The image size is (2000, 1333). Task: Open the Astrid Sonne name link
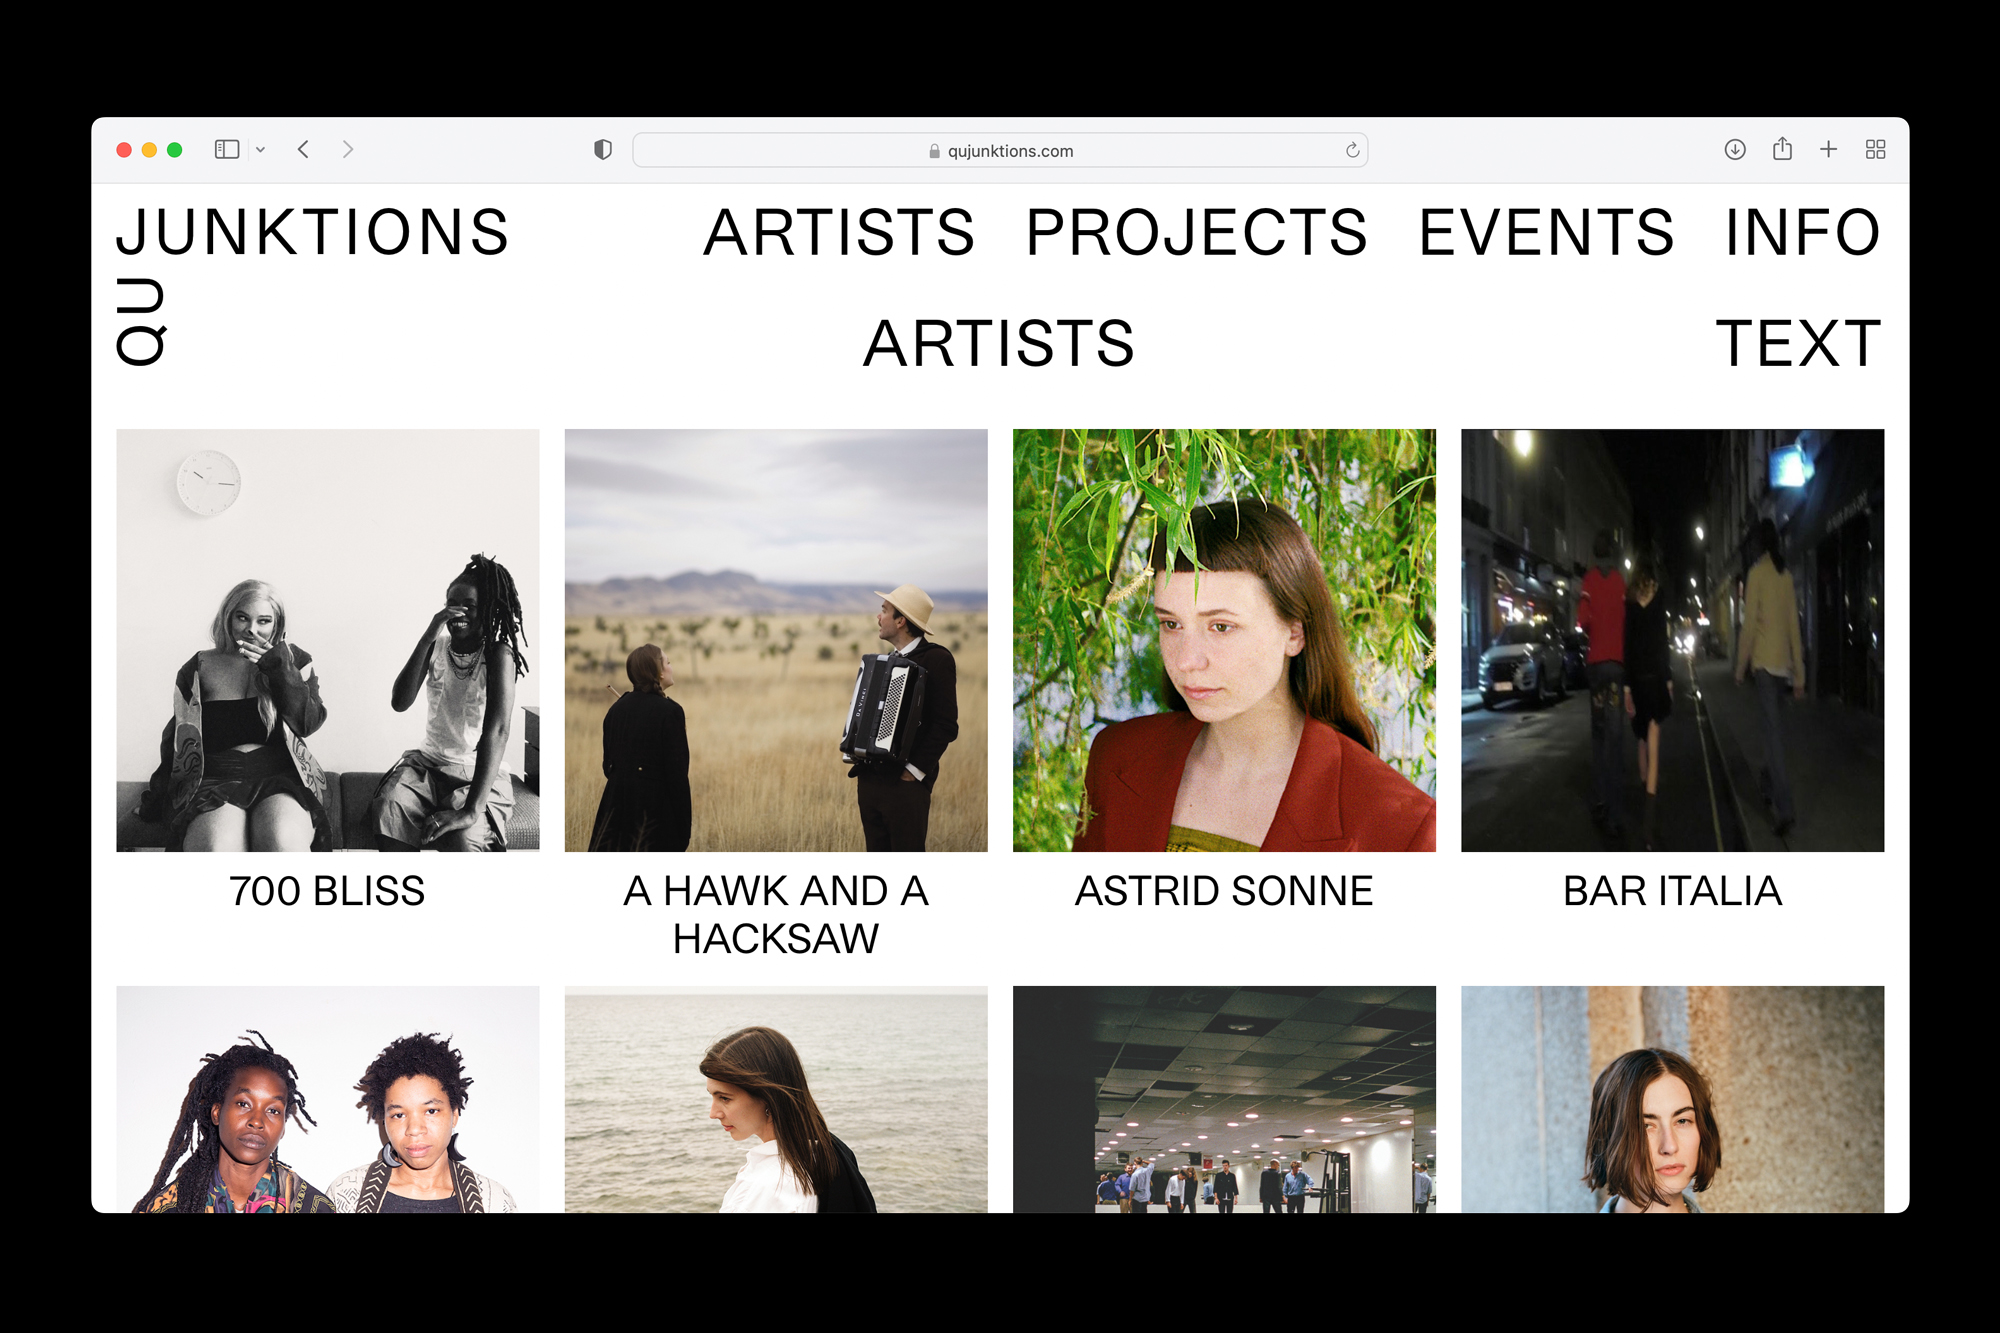pos(1223,891)
